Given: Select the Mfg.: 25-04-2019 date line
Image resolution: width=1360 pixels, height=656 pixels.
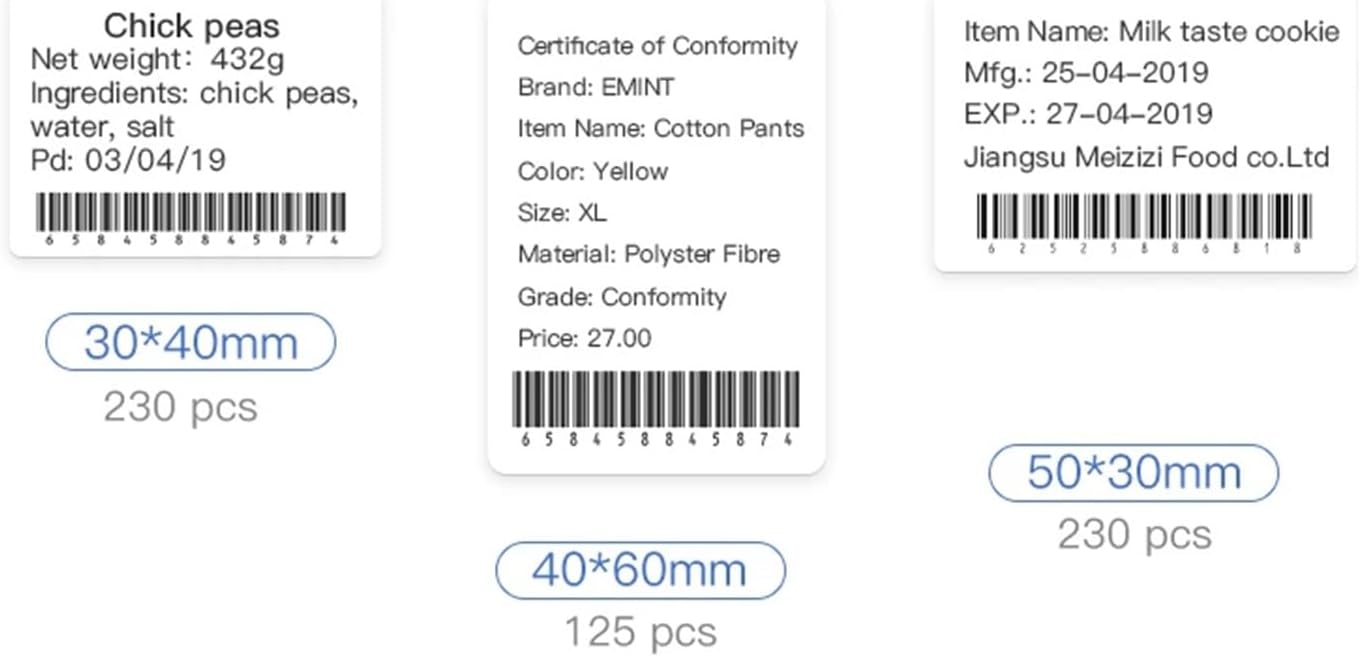Looking at the screenshot, I should (1086, 72).
